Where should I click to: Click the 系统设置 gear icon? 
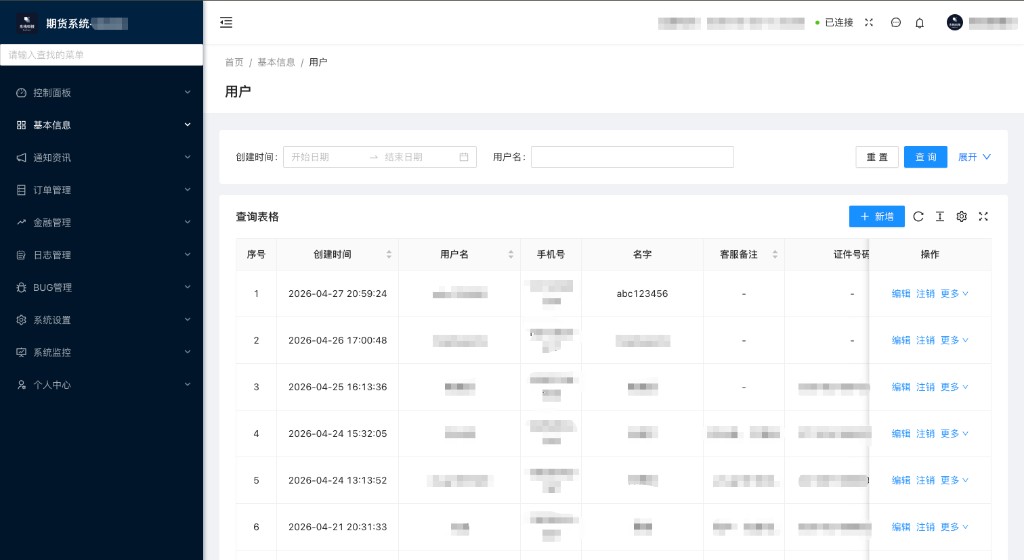[x=21, y=320]
